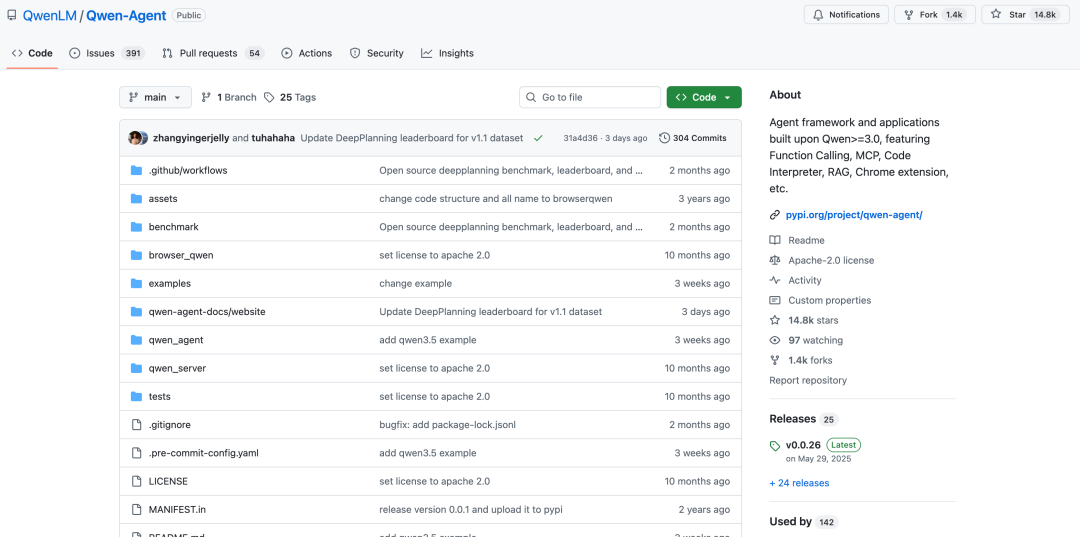This screenshot has width=1080, height=537.
Task: Click the contributor avatars on latest commit
Action: (138, 138)
